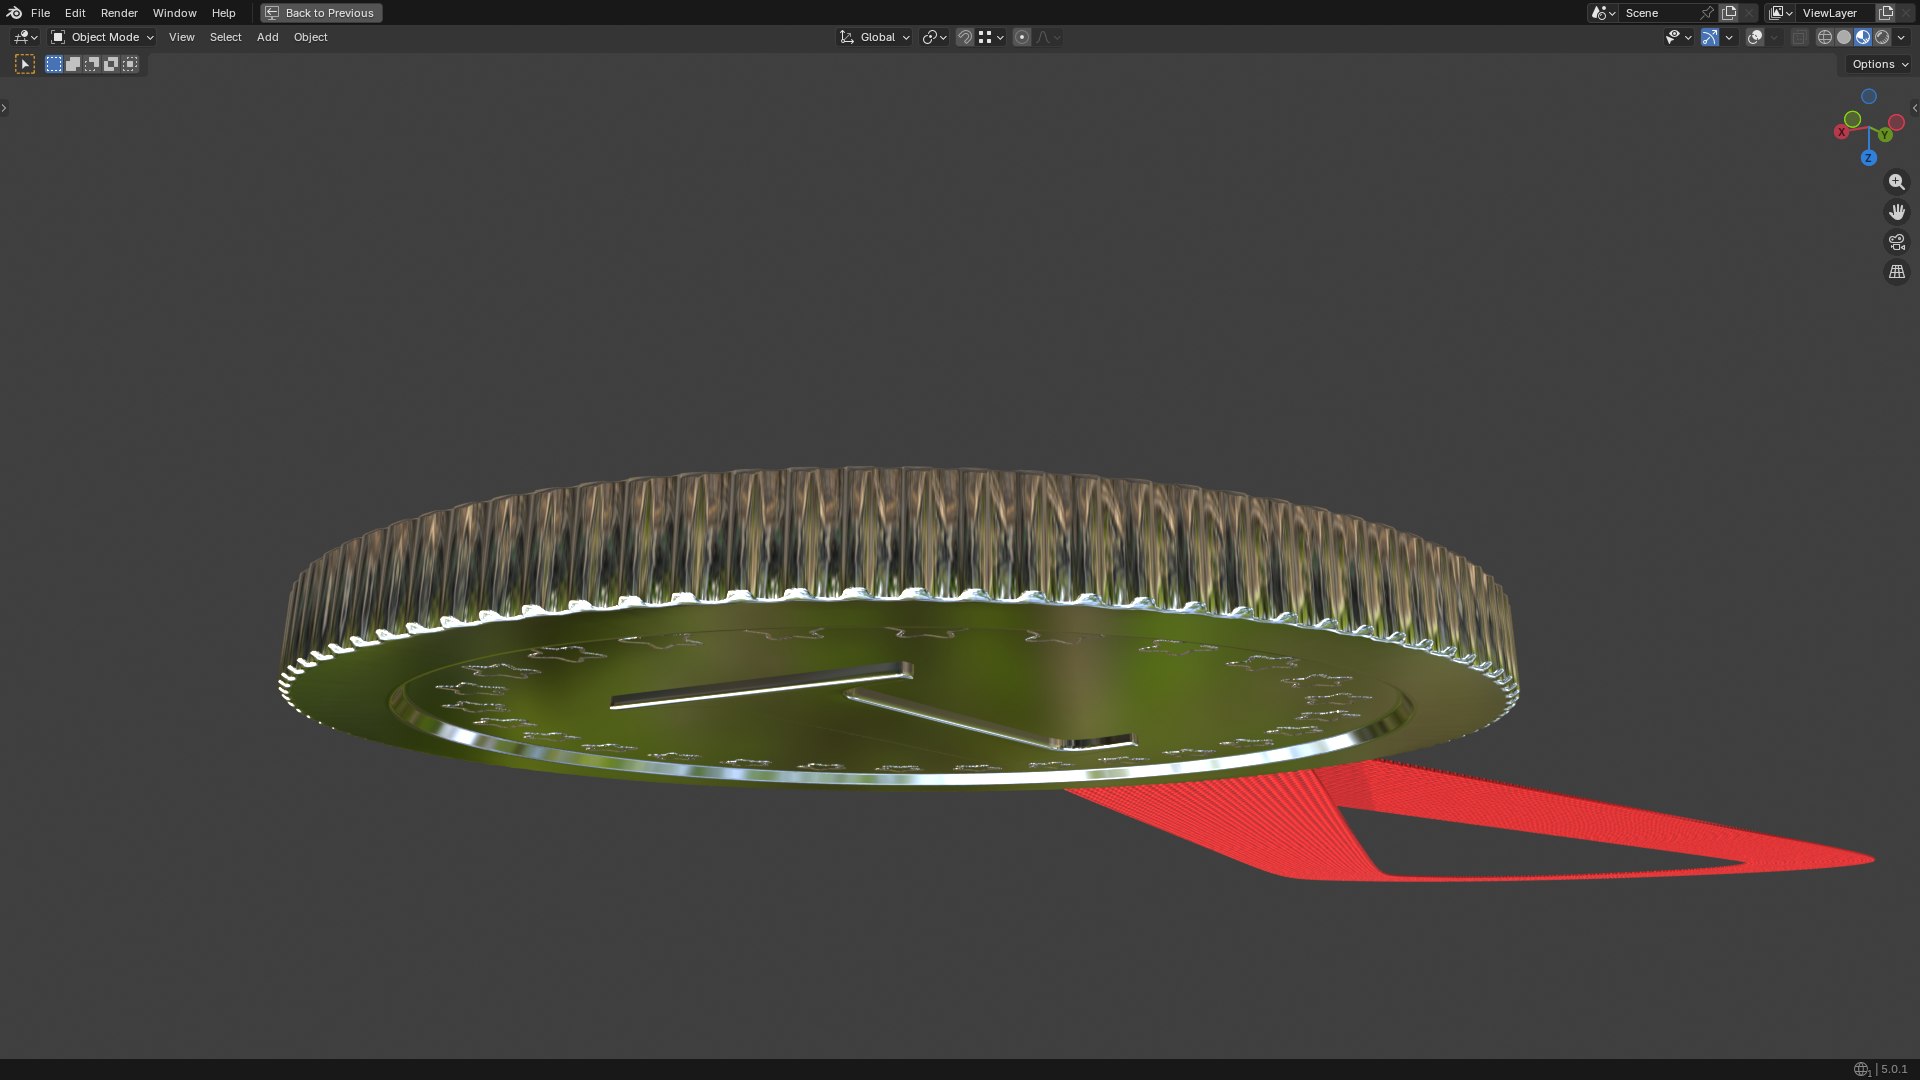Image resolution: width=1920 pixels, height=1080 pixels.
Task: Switch to solid viewport shading
Action: 1844,37
